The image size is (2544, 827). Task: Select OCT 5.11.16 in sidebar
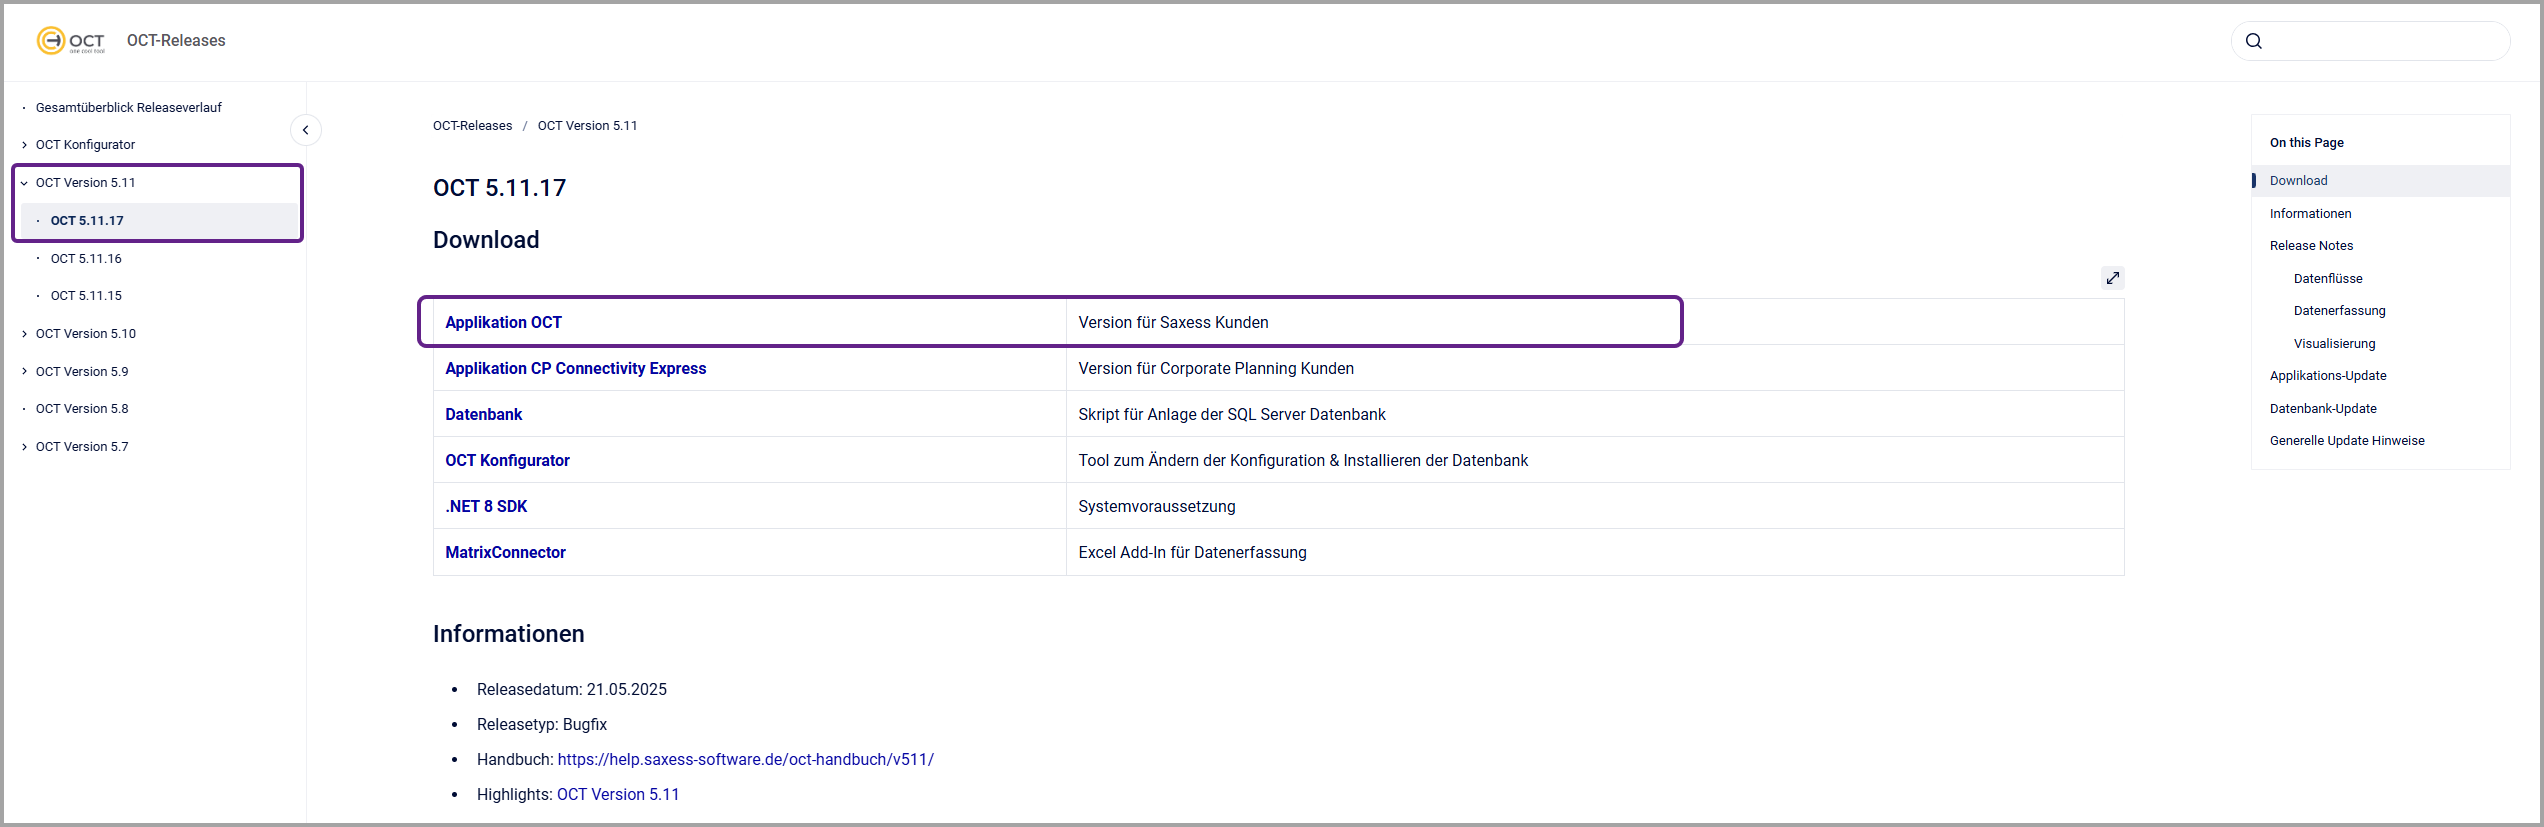[x=86, y=259]
